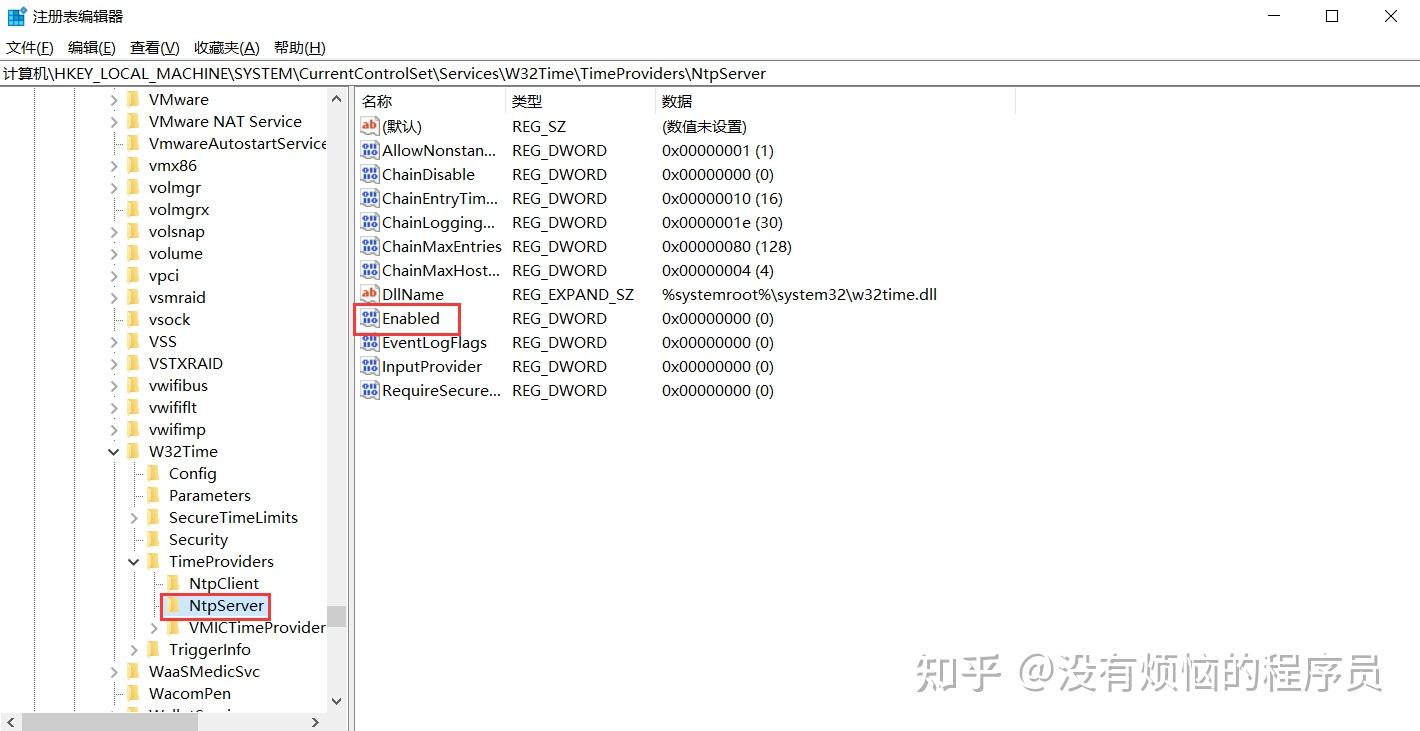Click the binary icon beside EventLogFlags
Viewport: 1420px width, 731px height.
coord(369,342)
